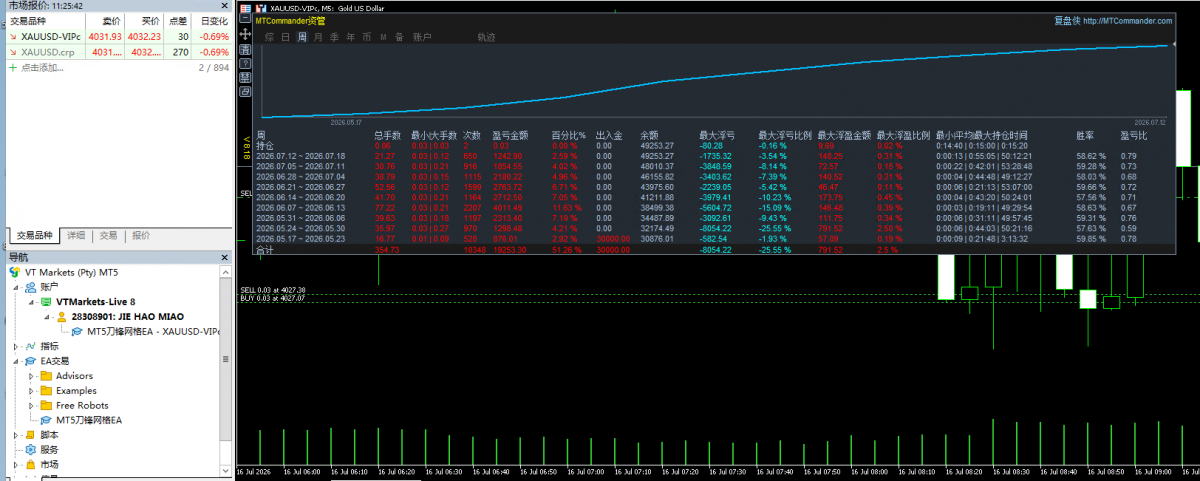
Task: Click the question mark help icon
Action: [245, 63]
